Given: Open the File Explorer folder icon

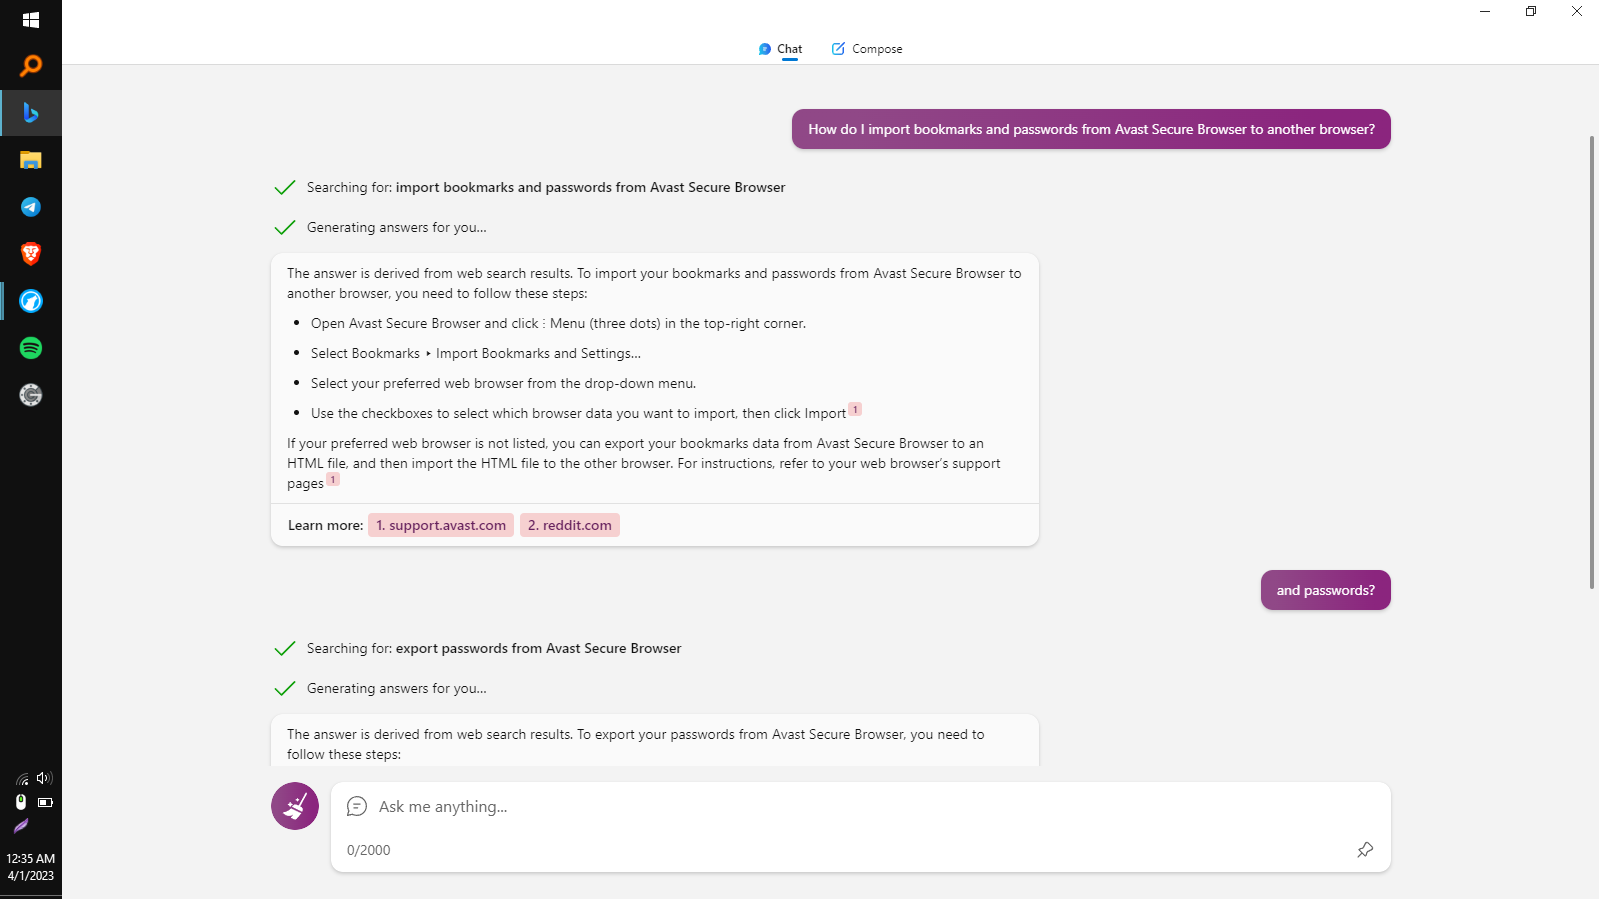Looking at the screenshot, I should click(x=31, y=160).
